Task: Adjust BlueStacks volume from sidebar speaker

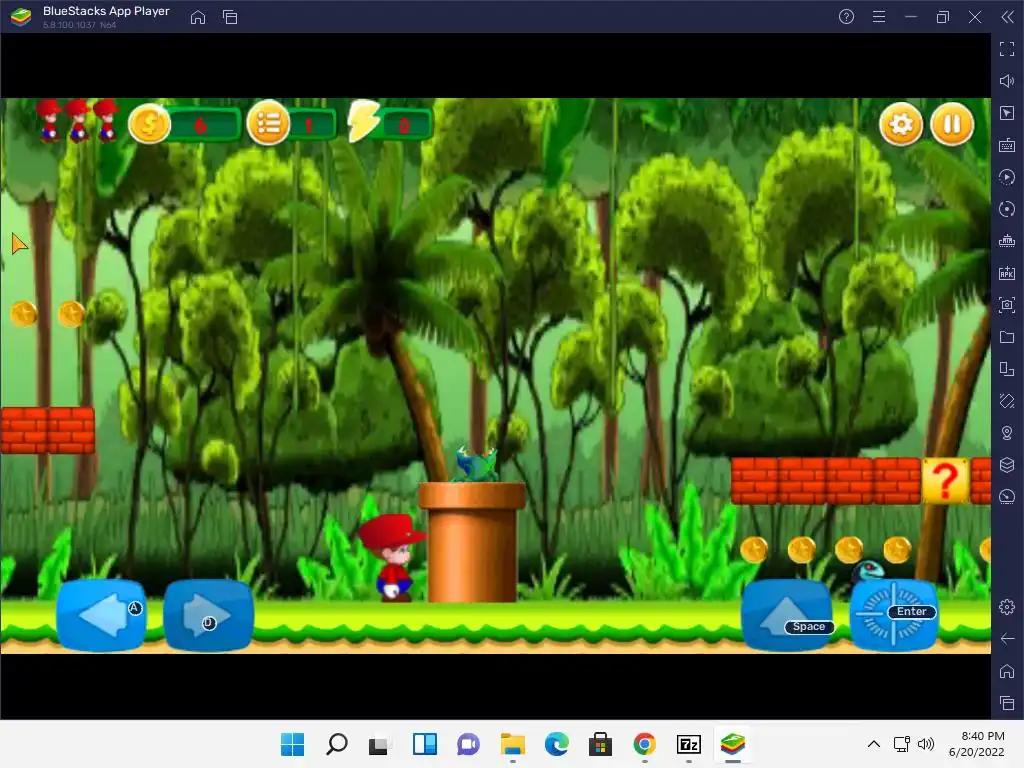Action: 1007,81
